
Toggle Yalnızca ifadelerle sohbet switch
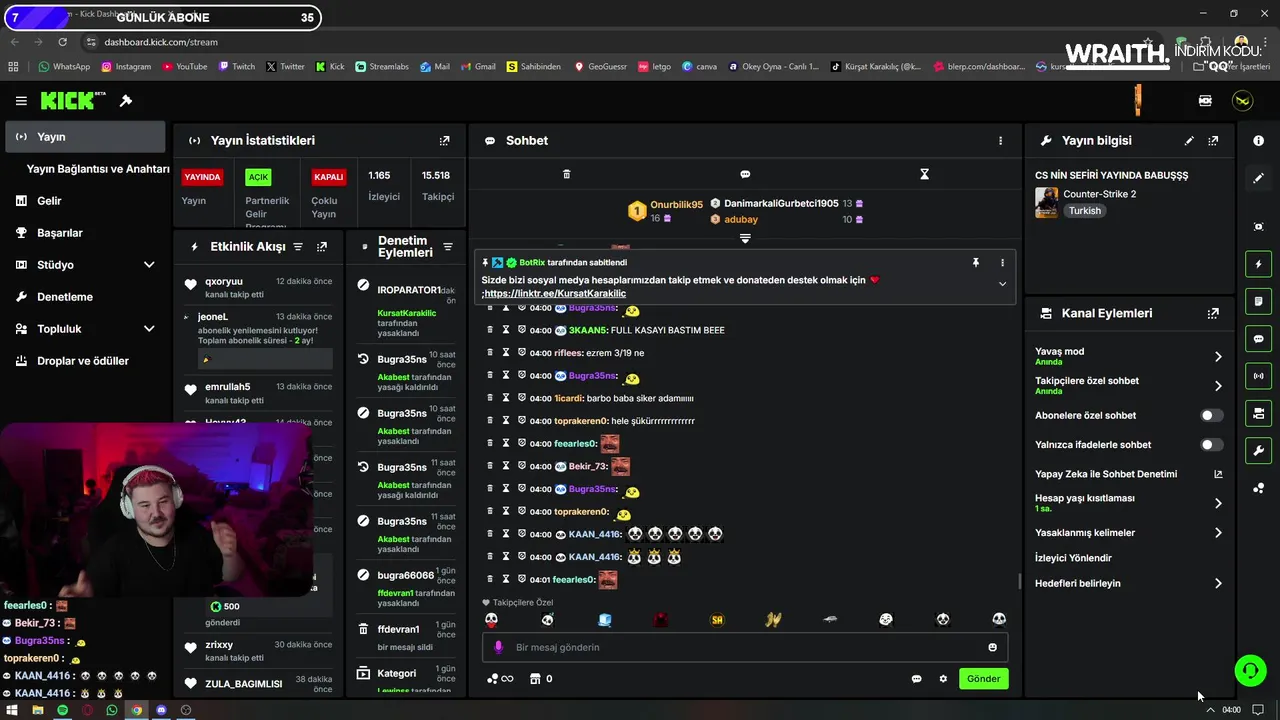(1211, 445)
